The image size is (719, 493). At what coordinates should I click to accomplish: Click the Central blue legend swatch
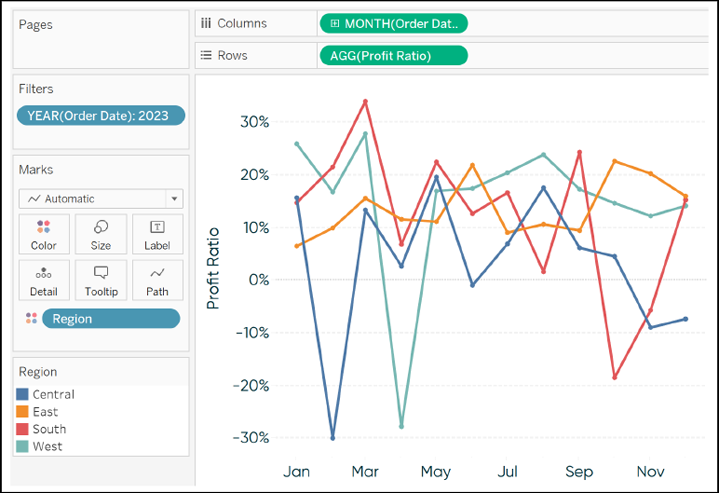point(22,394)
